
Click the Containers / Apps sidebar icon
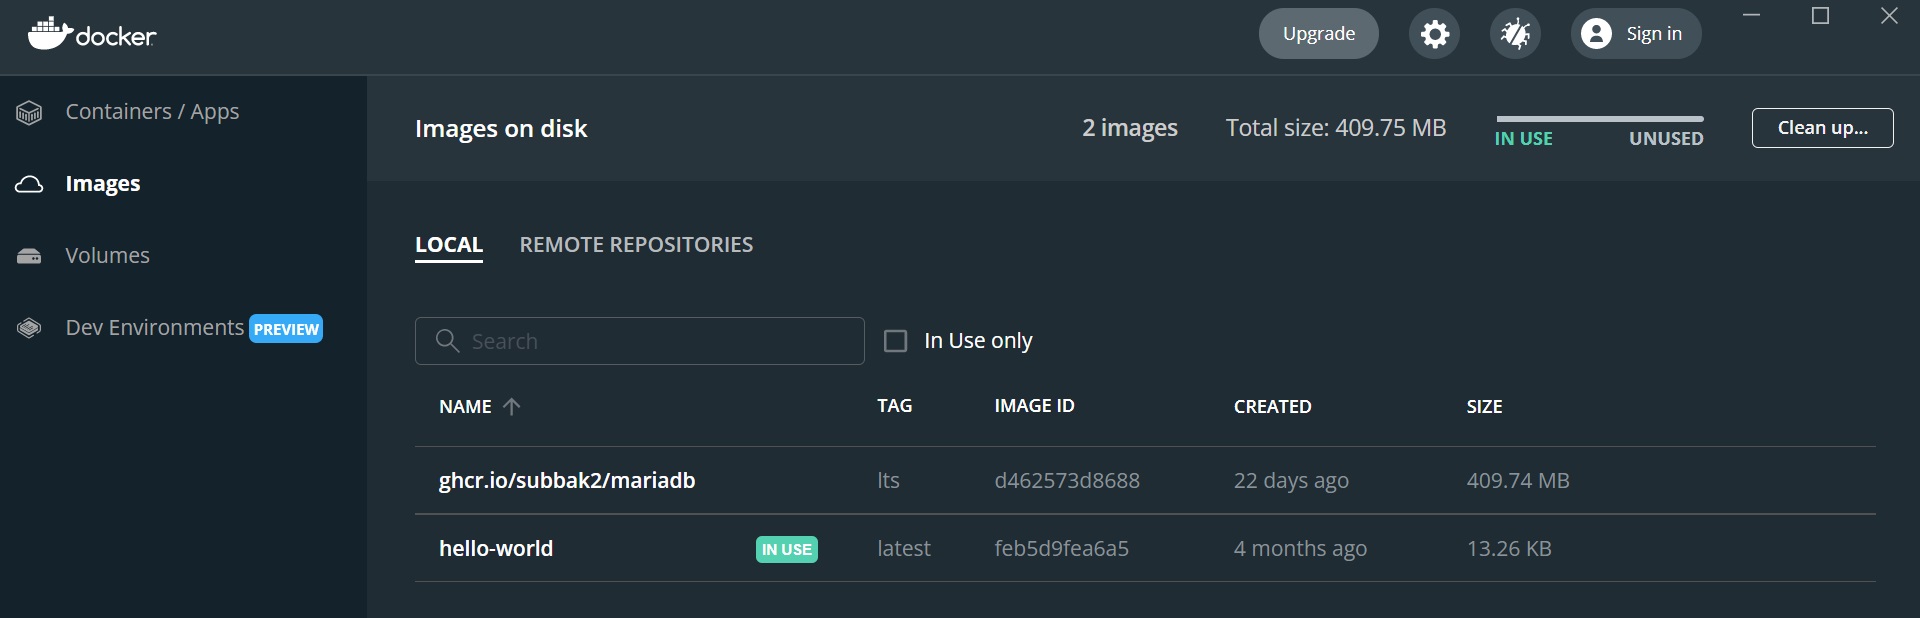click(29, 113)
